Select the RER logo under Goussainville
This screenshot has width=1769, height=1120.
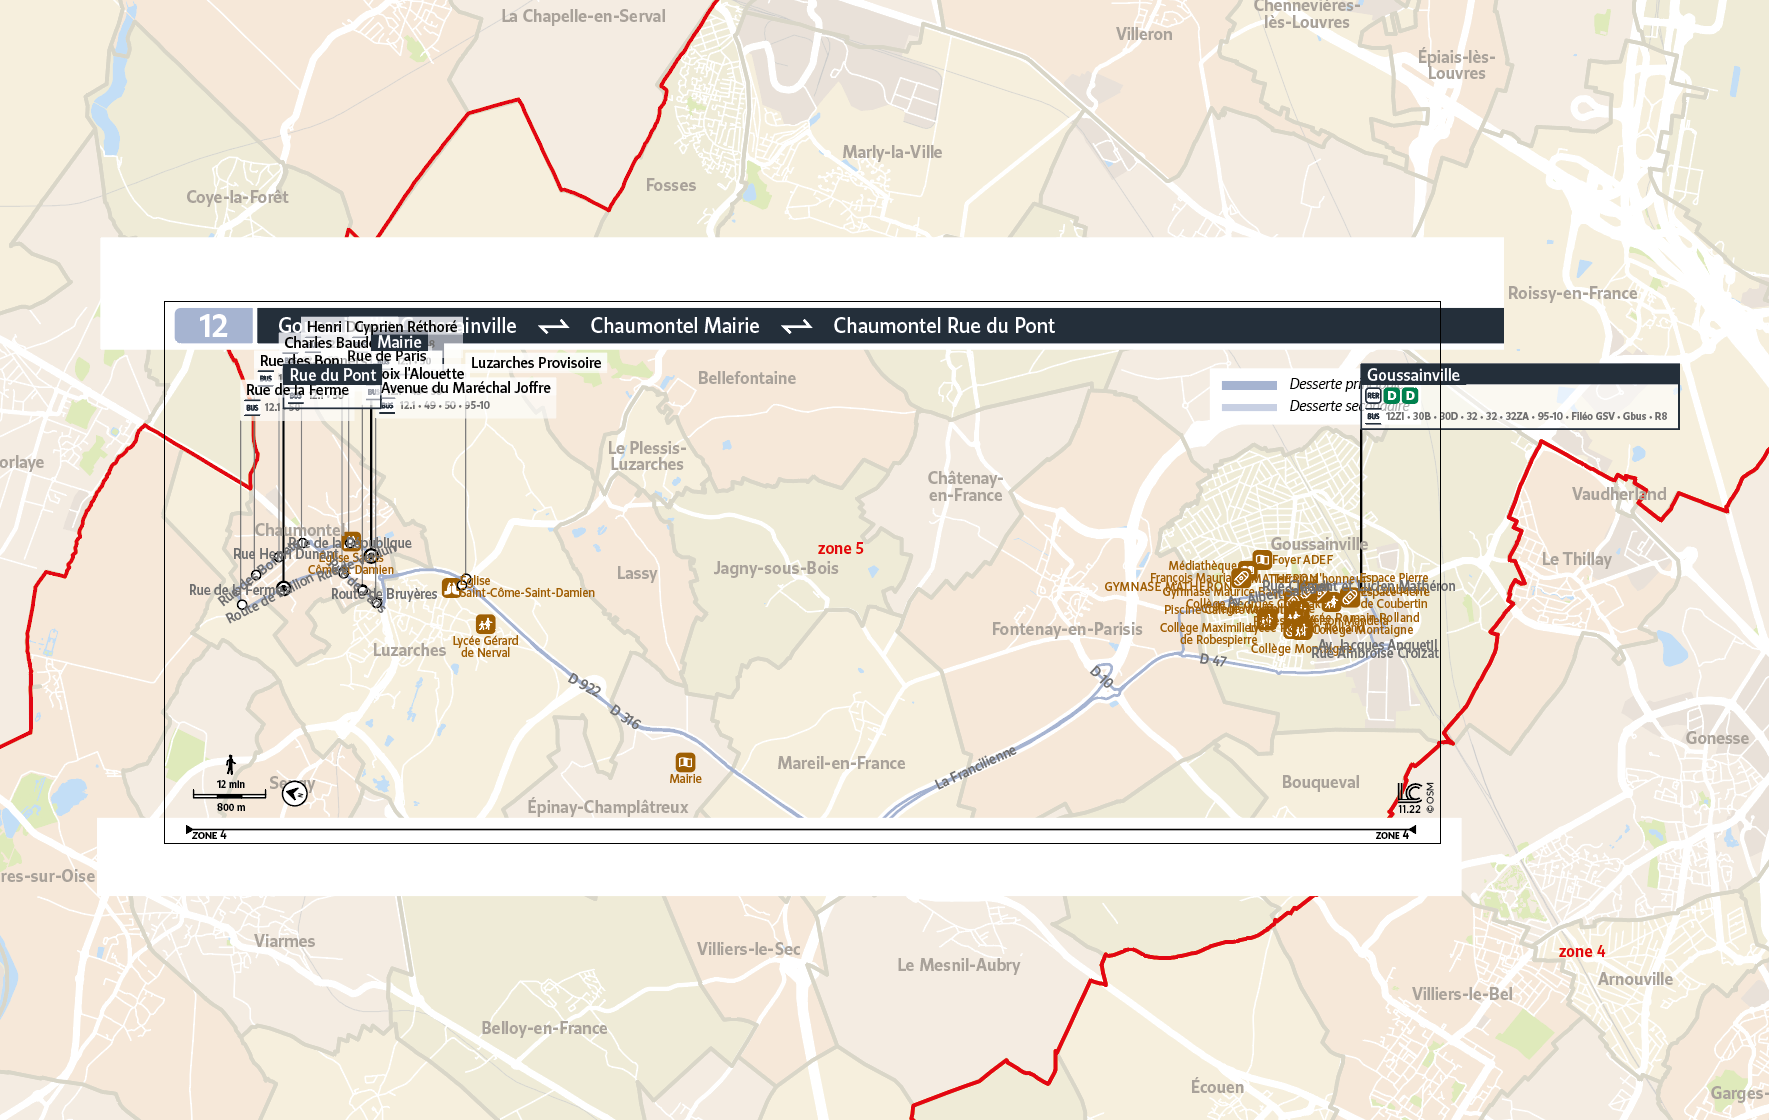coord(1373,396)
